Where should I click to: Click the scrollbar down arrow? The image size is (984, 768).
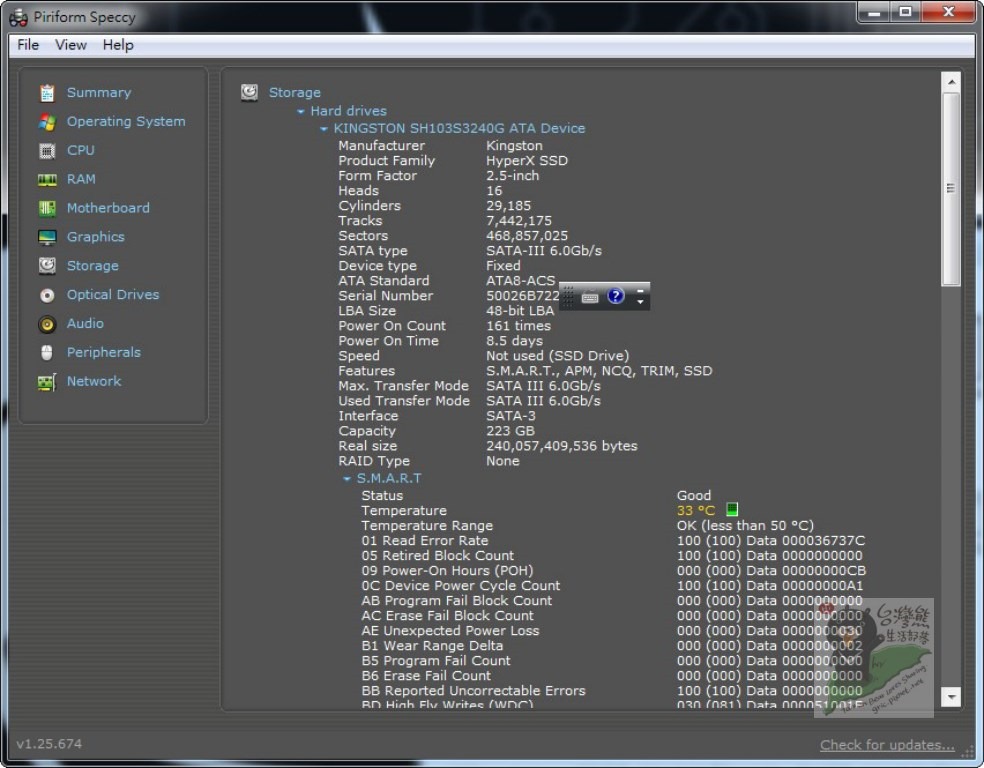coord(951,697)
